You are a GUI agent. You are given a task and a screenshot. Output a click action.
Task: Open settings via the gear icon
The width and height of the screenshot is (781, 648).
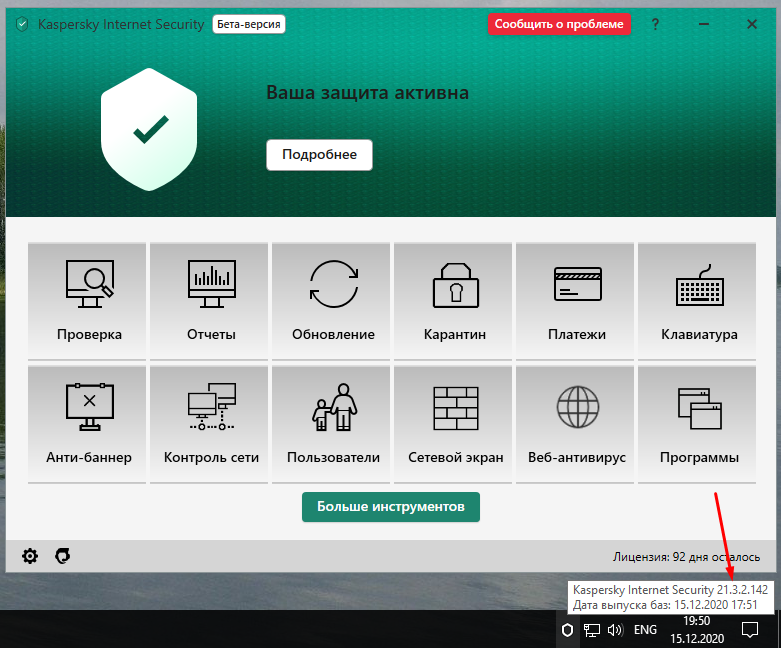30,556
